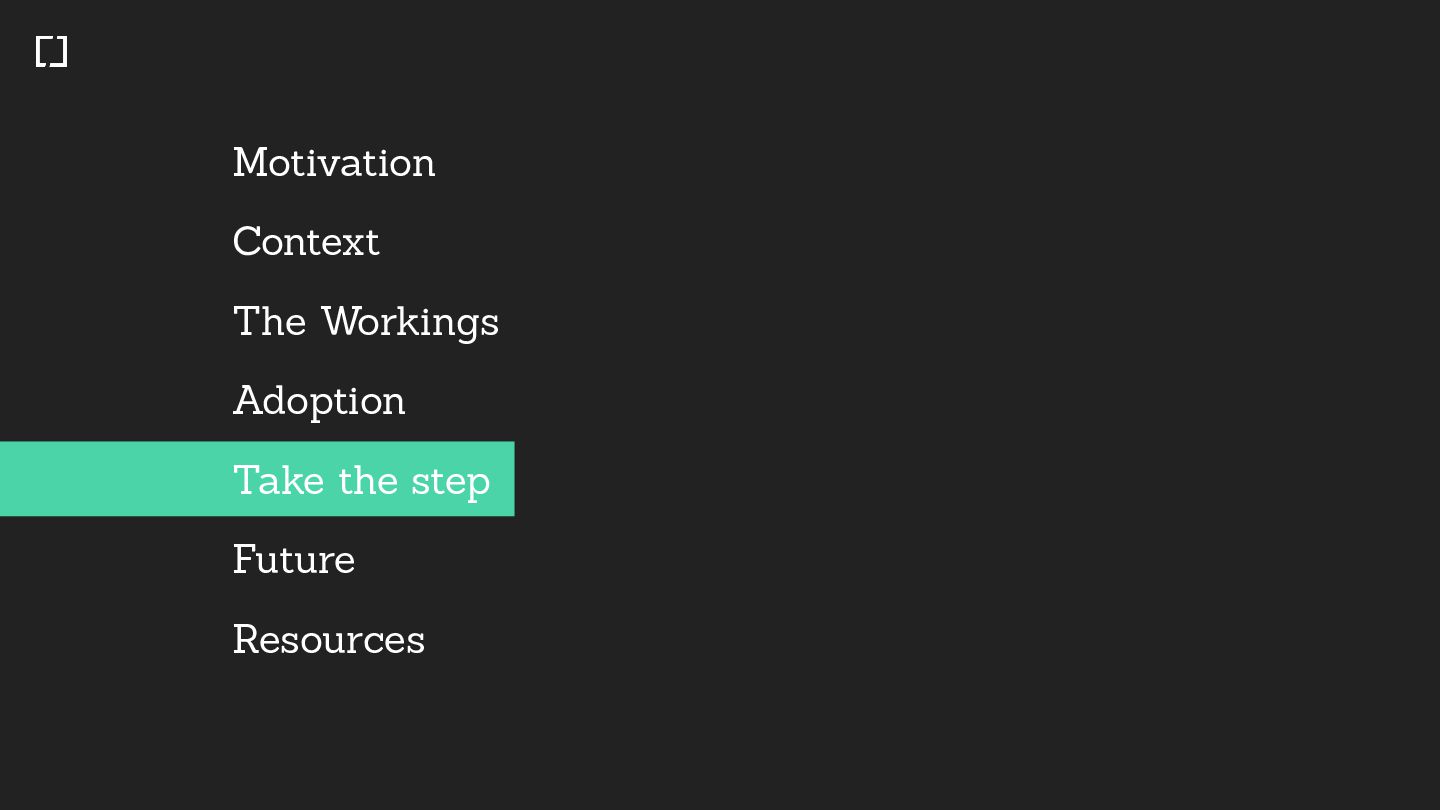Go to The Workings section
Image resolution: width=1440 pixels, height=810 pixels.
click(x=366, y=322)
